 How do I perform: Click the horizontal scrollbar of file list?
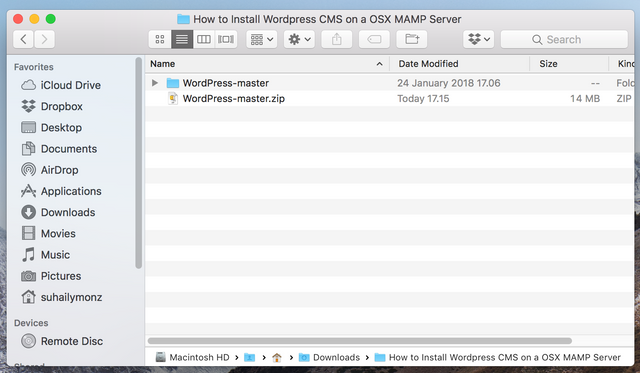pos(360,341)
